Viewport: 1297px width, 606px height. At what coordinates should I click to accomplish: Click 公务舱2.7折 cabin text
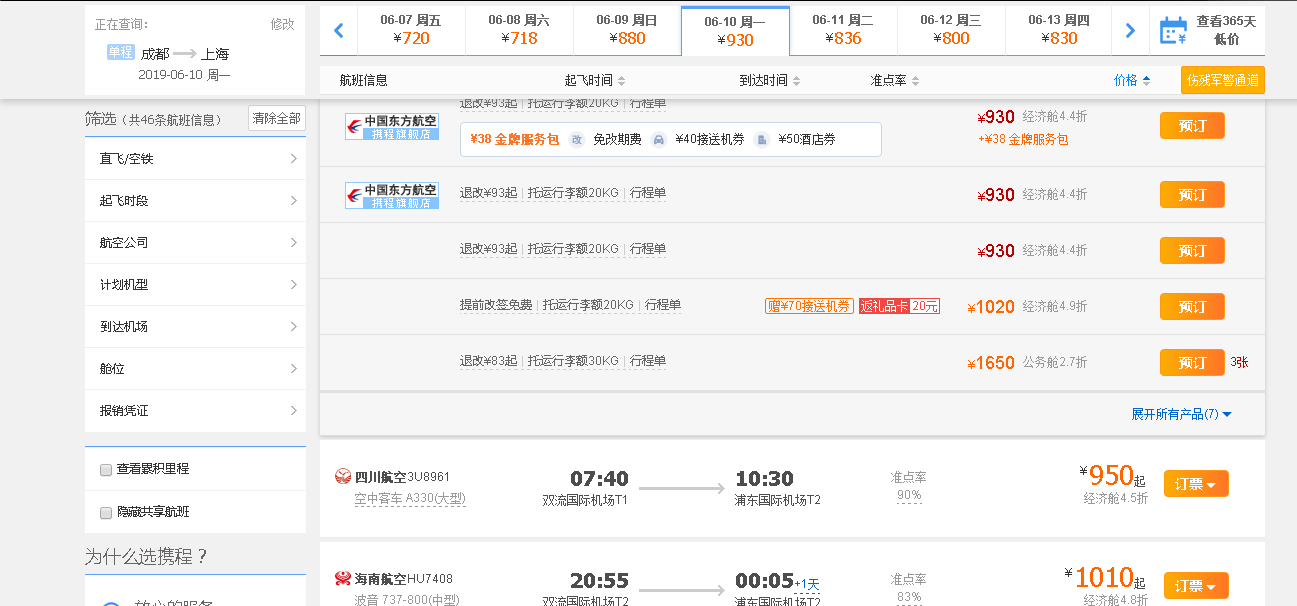click(x=1054, y=363)
